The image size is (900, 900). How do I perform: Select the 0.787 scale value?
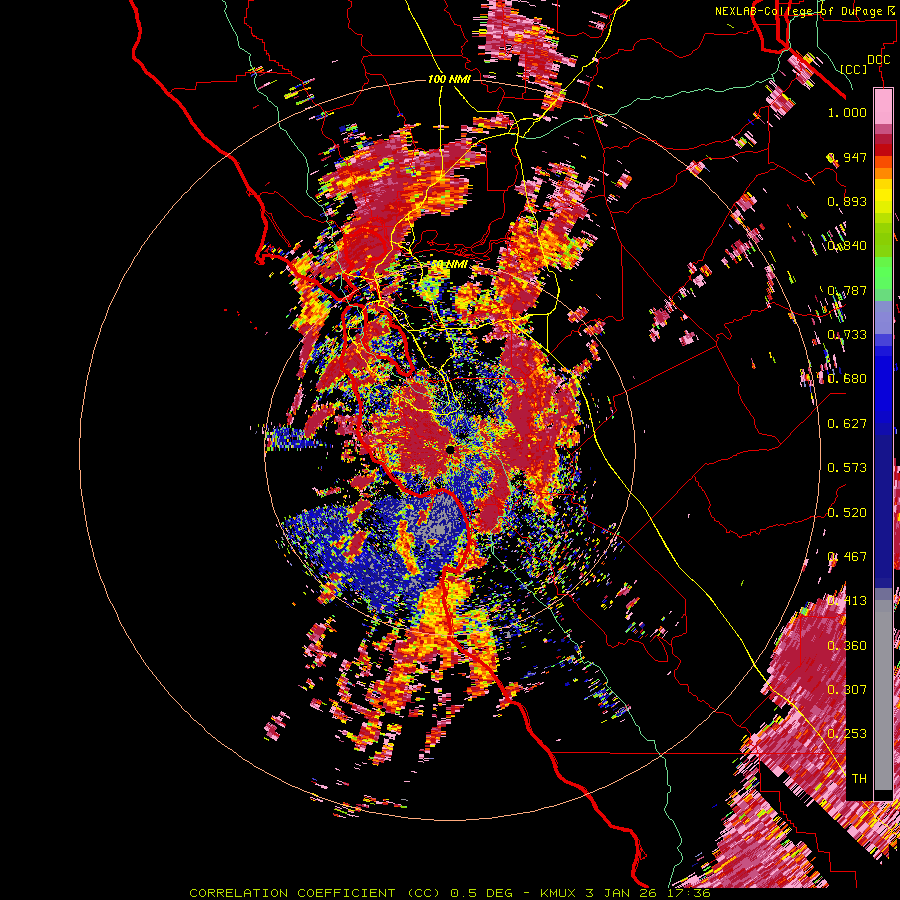click(x=847, y=290)
